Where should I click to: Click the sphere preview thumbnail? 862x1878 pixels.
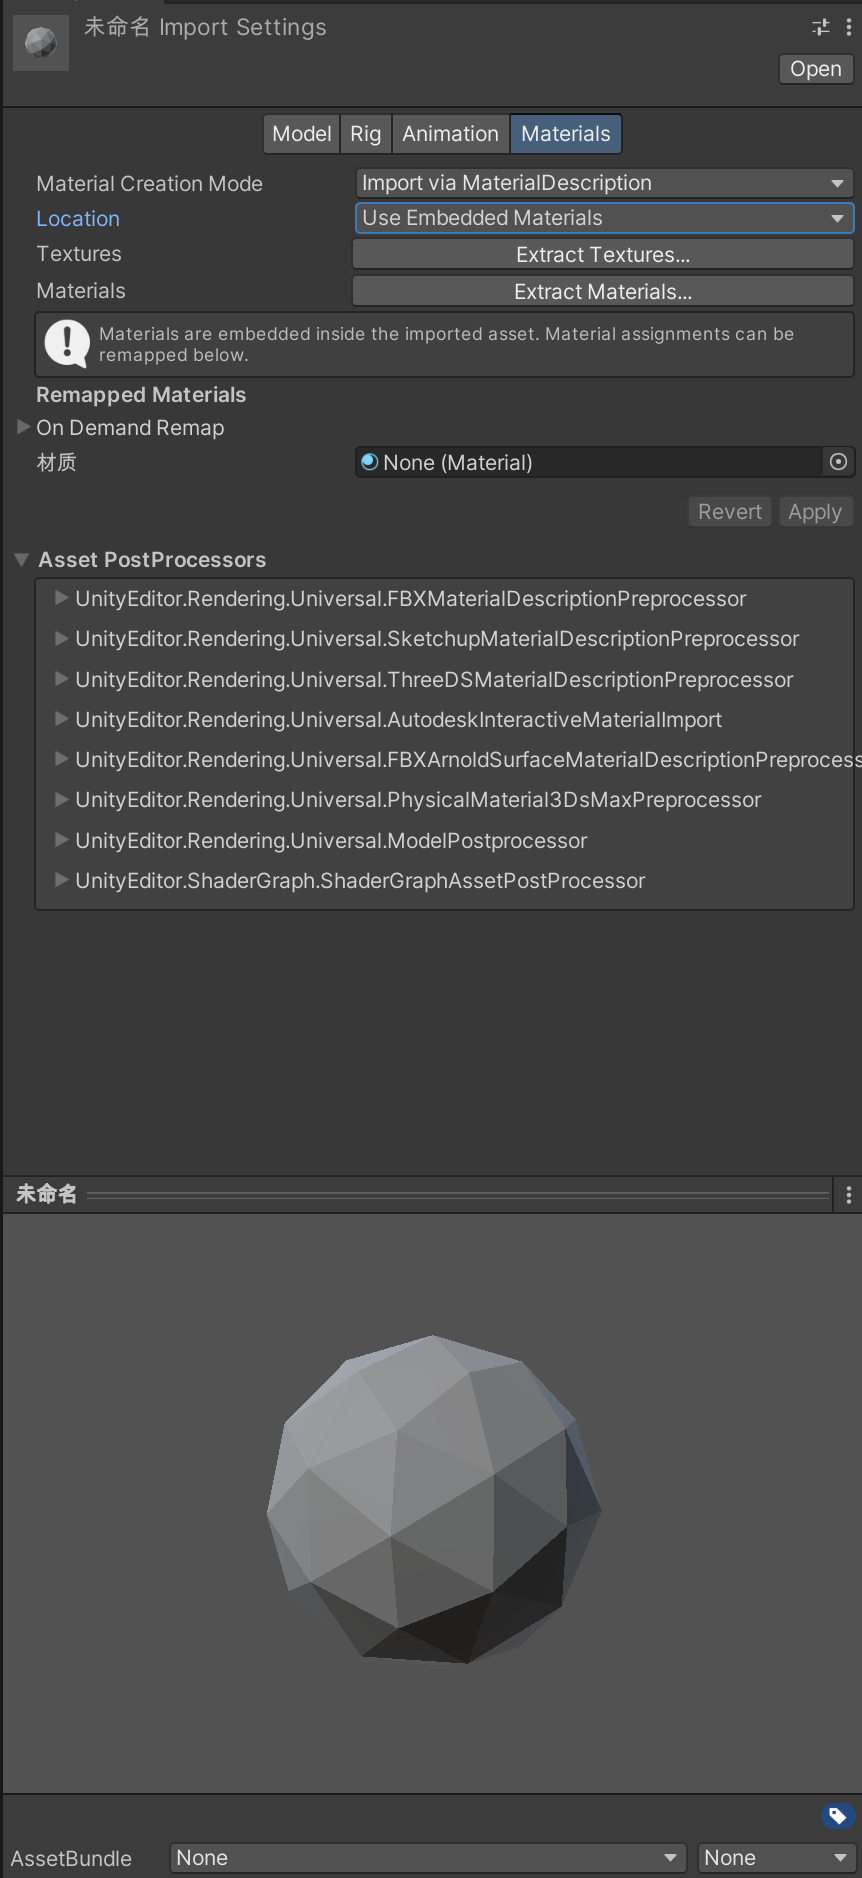(x=431, y=1500)
